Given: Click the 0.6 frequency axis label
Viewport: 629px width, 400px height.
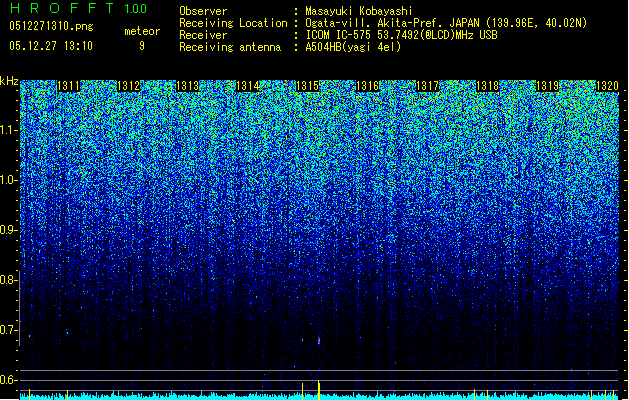Looking at the screenshot, I should [x=8, y=380].
